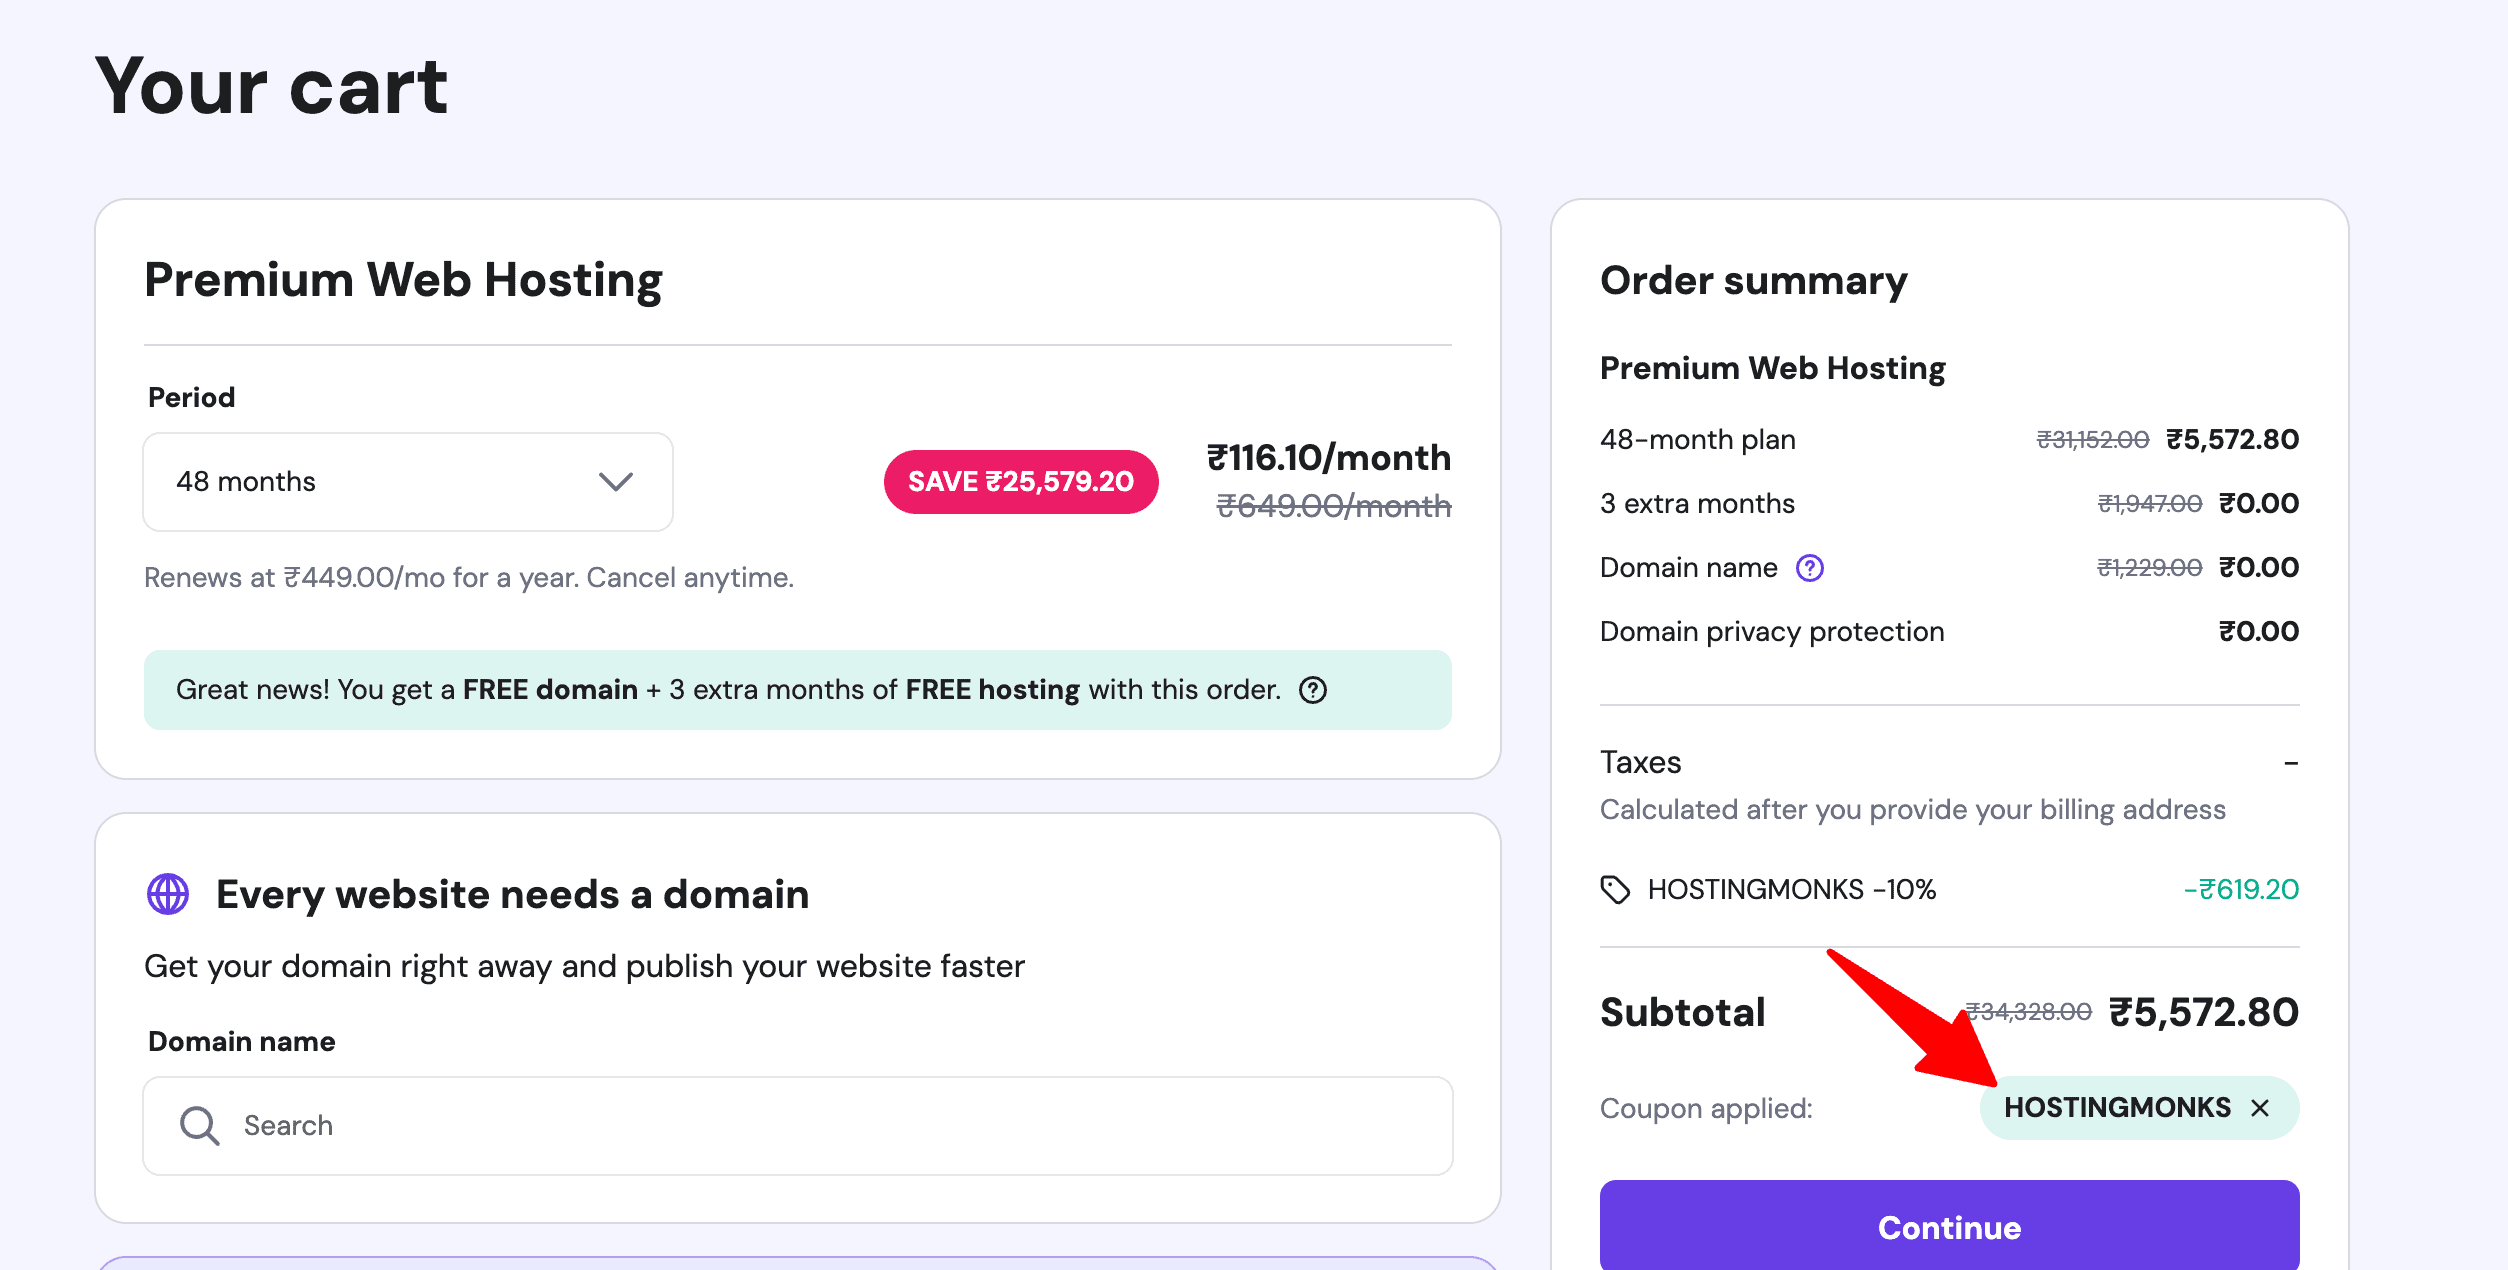Click the discounted -₹619.20 amount

pyautogui.click(x=2243, y=888)
